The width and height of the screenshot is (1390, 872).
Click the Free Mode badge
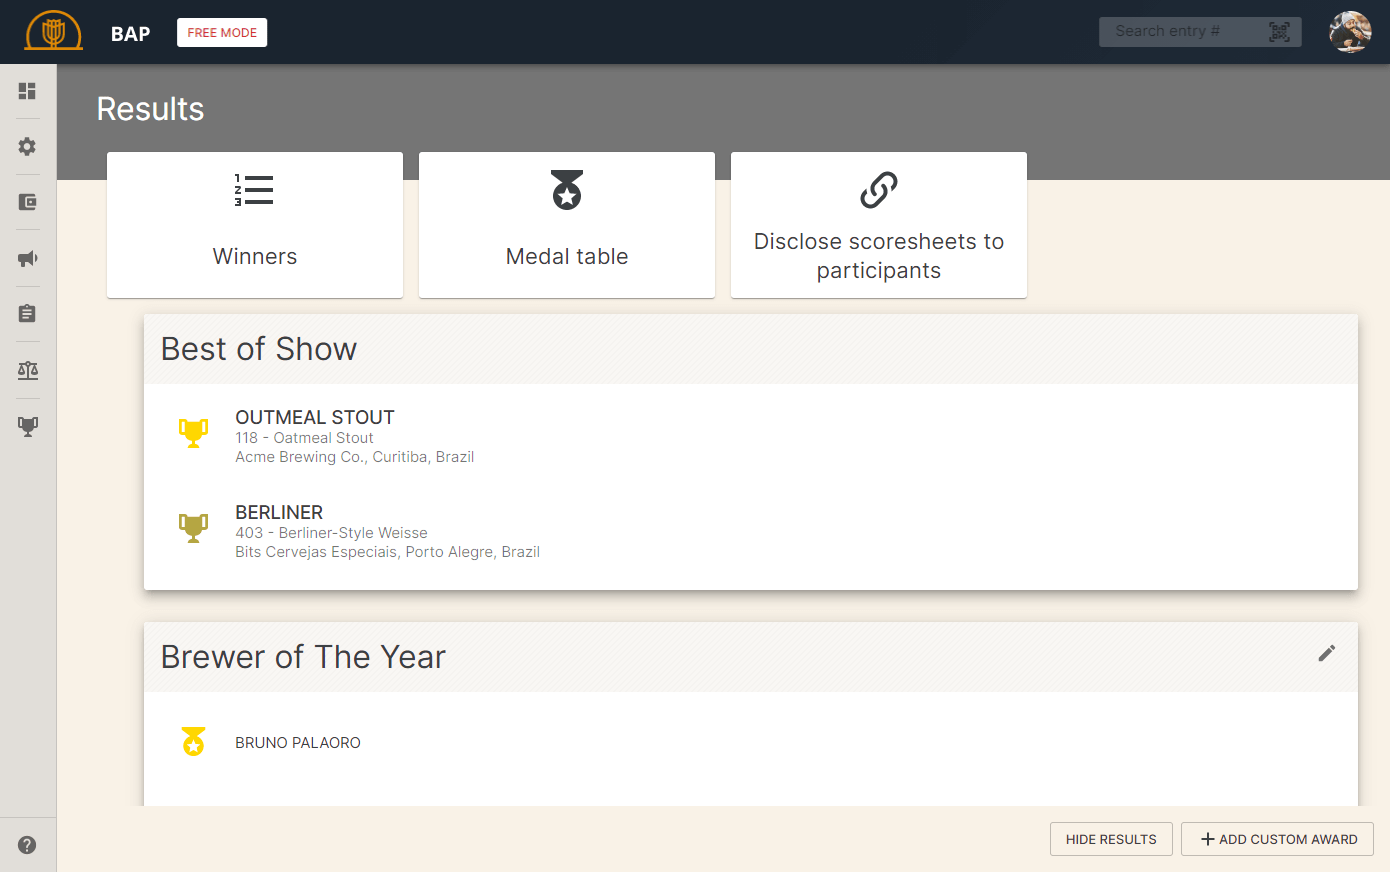222,33
